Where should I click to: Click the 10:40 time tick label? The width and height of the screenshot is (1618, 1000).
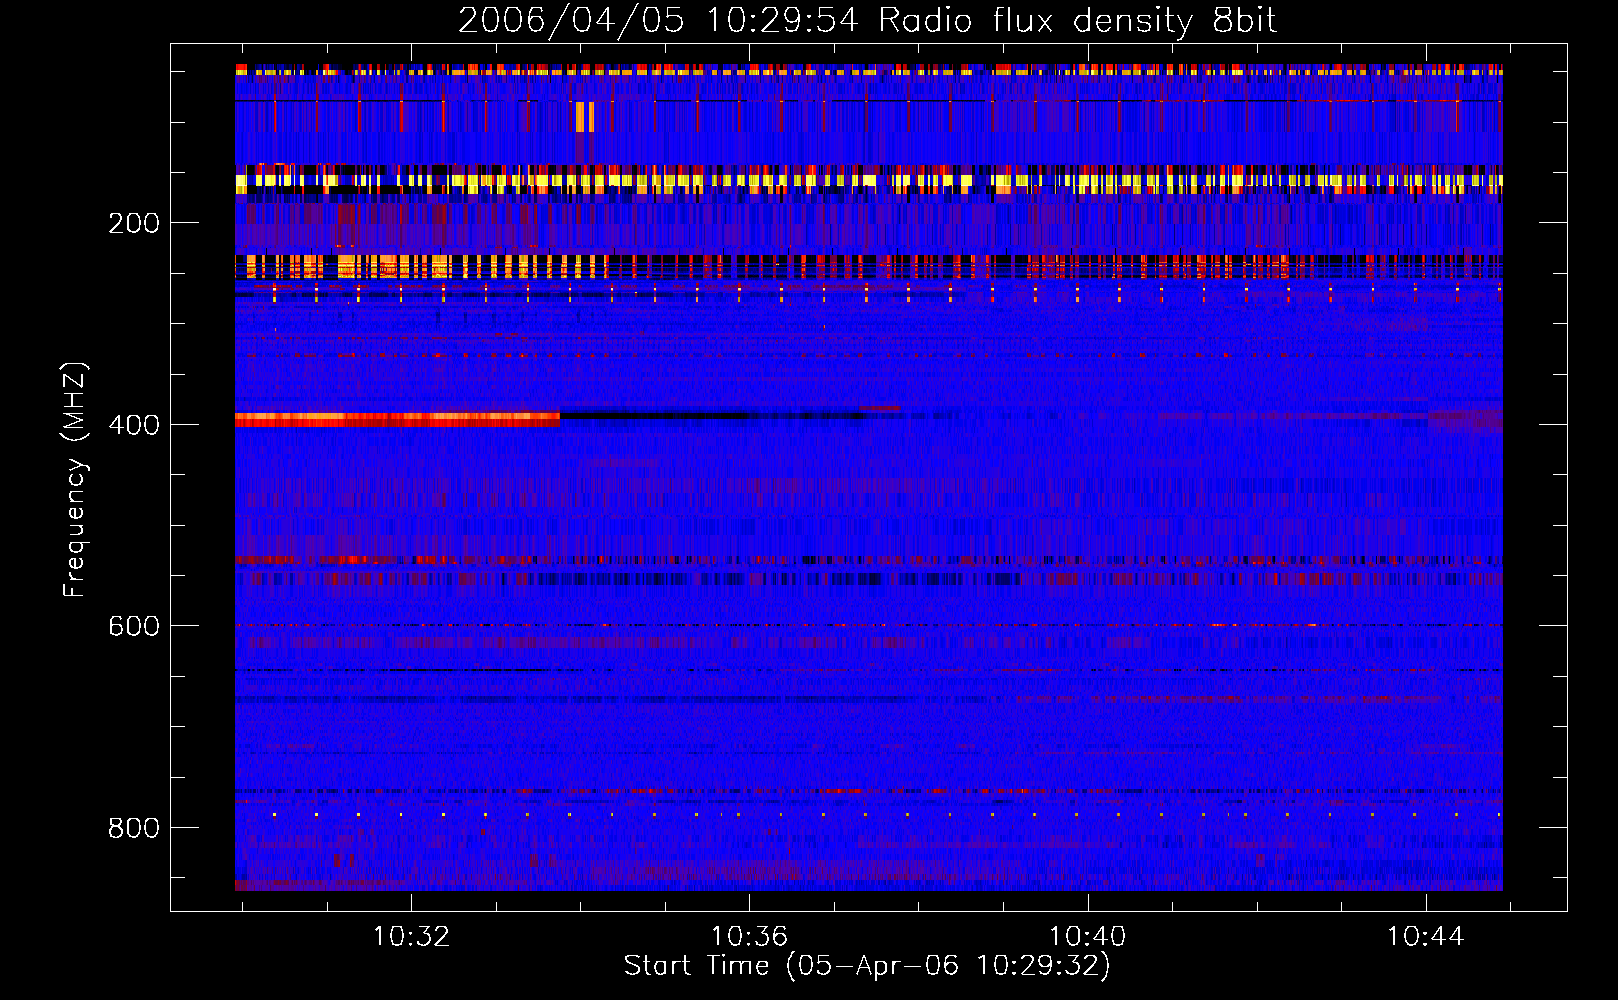click(x=1087, y=937)
